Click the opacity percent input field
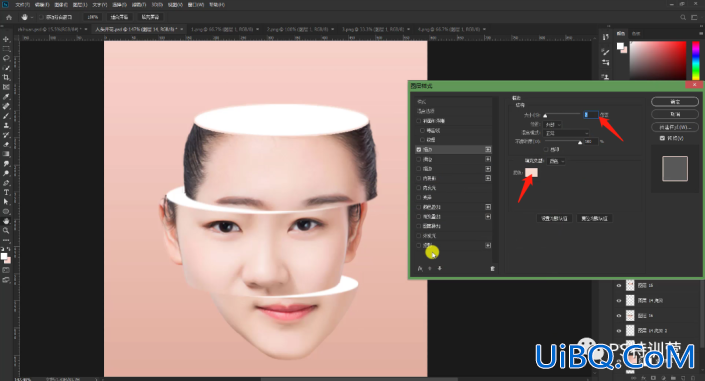The image size is (705, 381). click(x=591, y=141)
